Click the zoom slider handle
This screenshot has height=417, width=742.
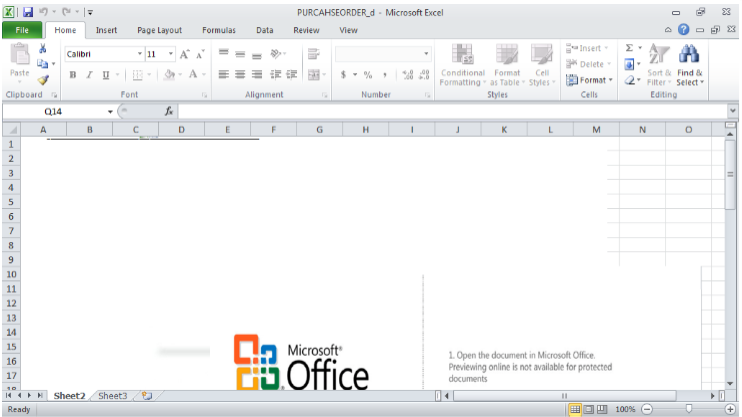689,408
